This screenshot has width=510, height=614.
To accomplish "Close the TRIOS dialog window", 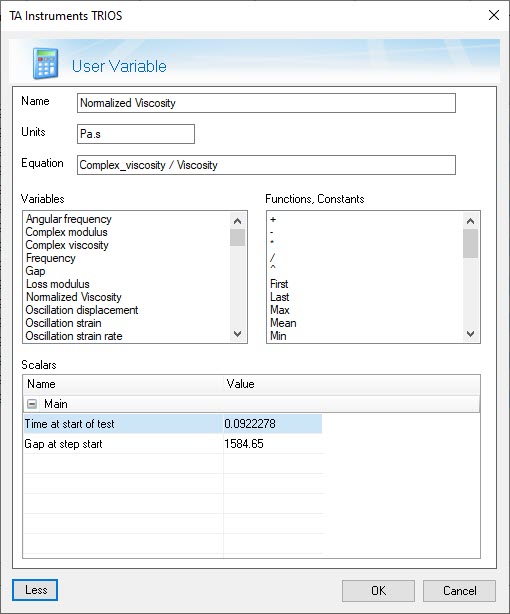I will 494,15.
